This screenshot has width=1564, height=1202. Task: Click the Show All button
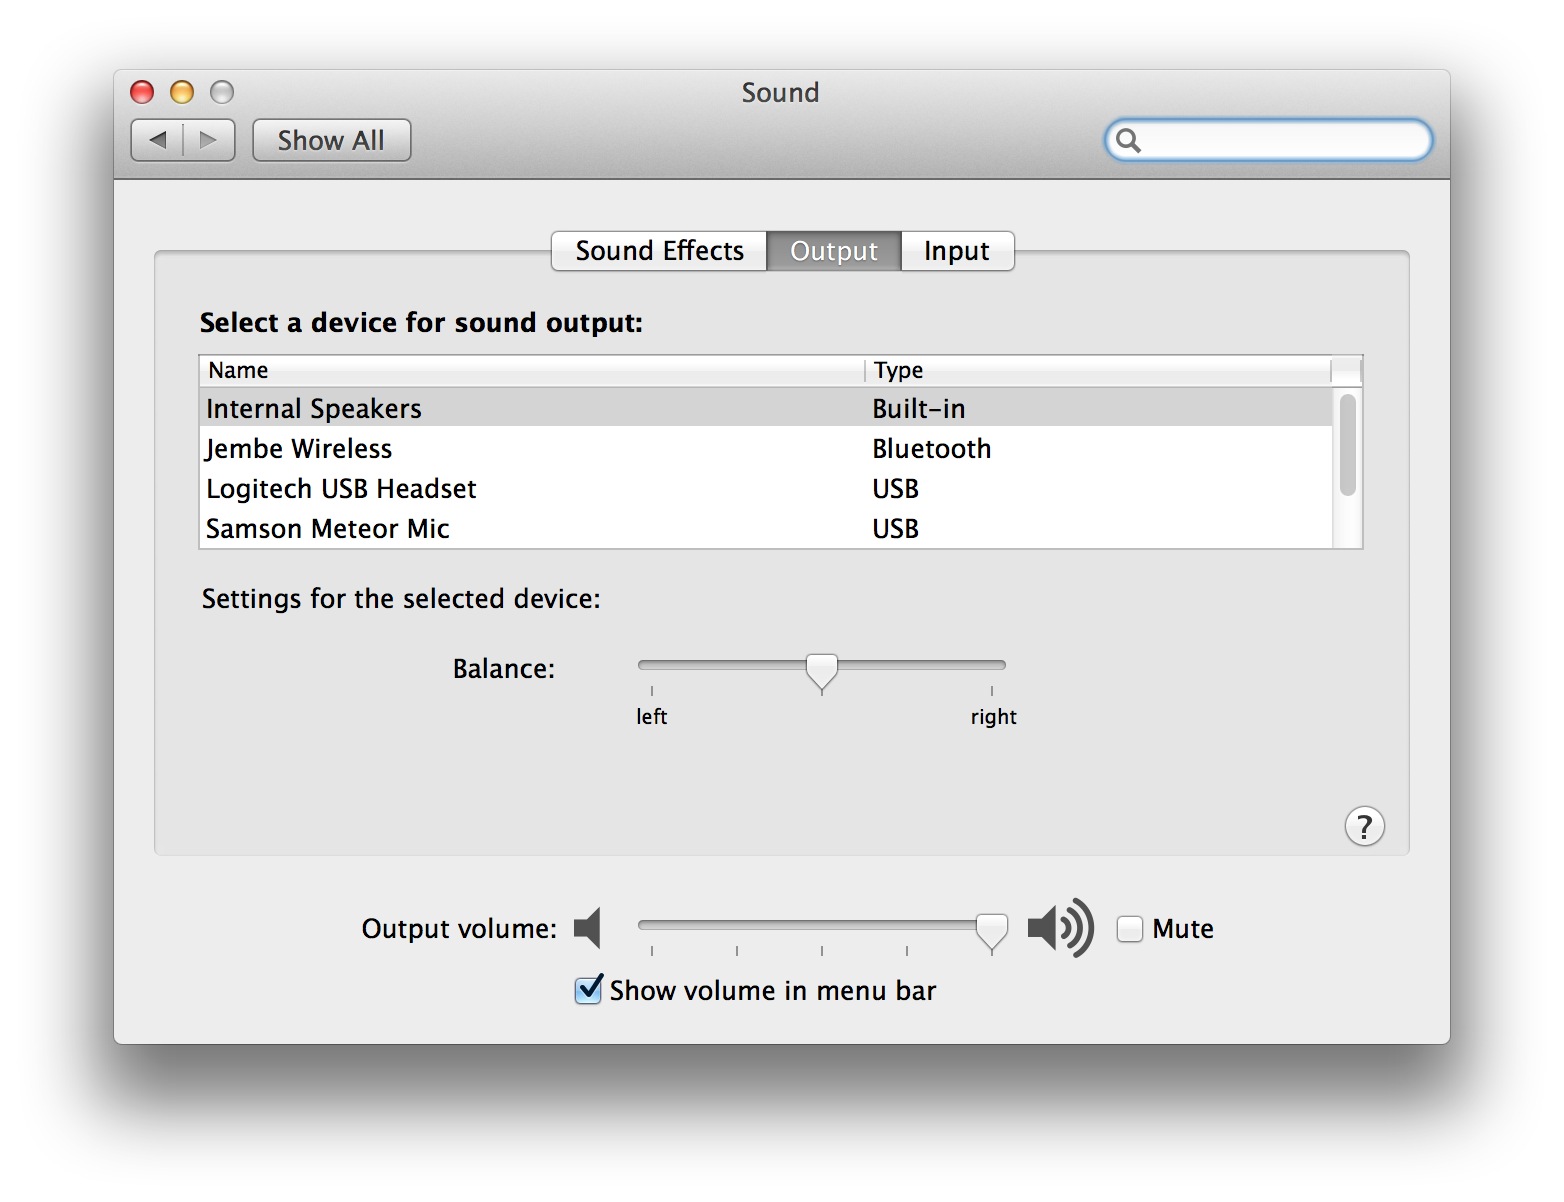tap(331, 140)
